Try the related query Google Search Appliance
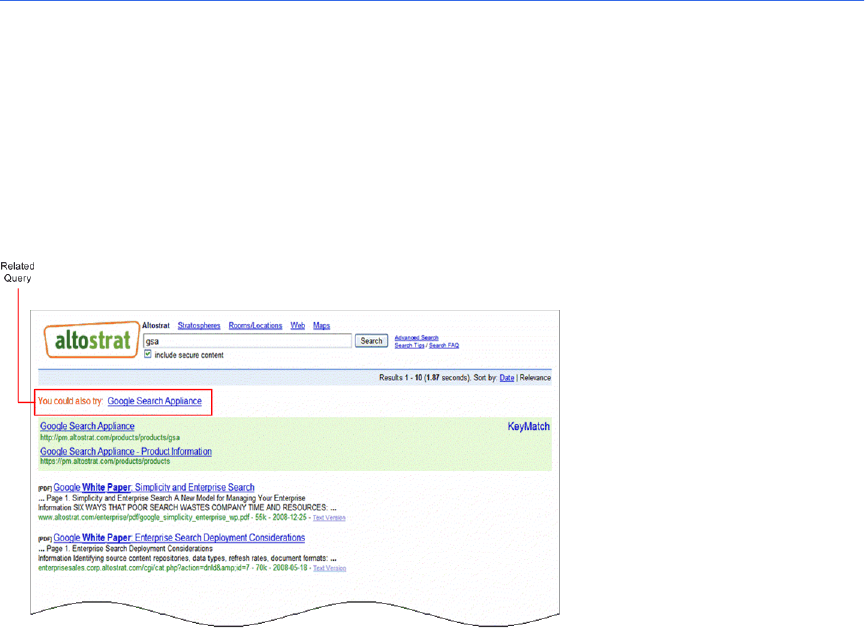Image resolution: width=865 pixels, height=628 pixels. [154, 401]
